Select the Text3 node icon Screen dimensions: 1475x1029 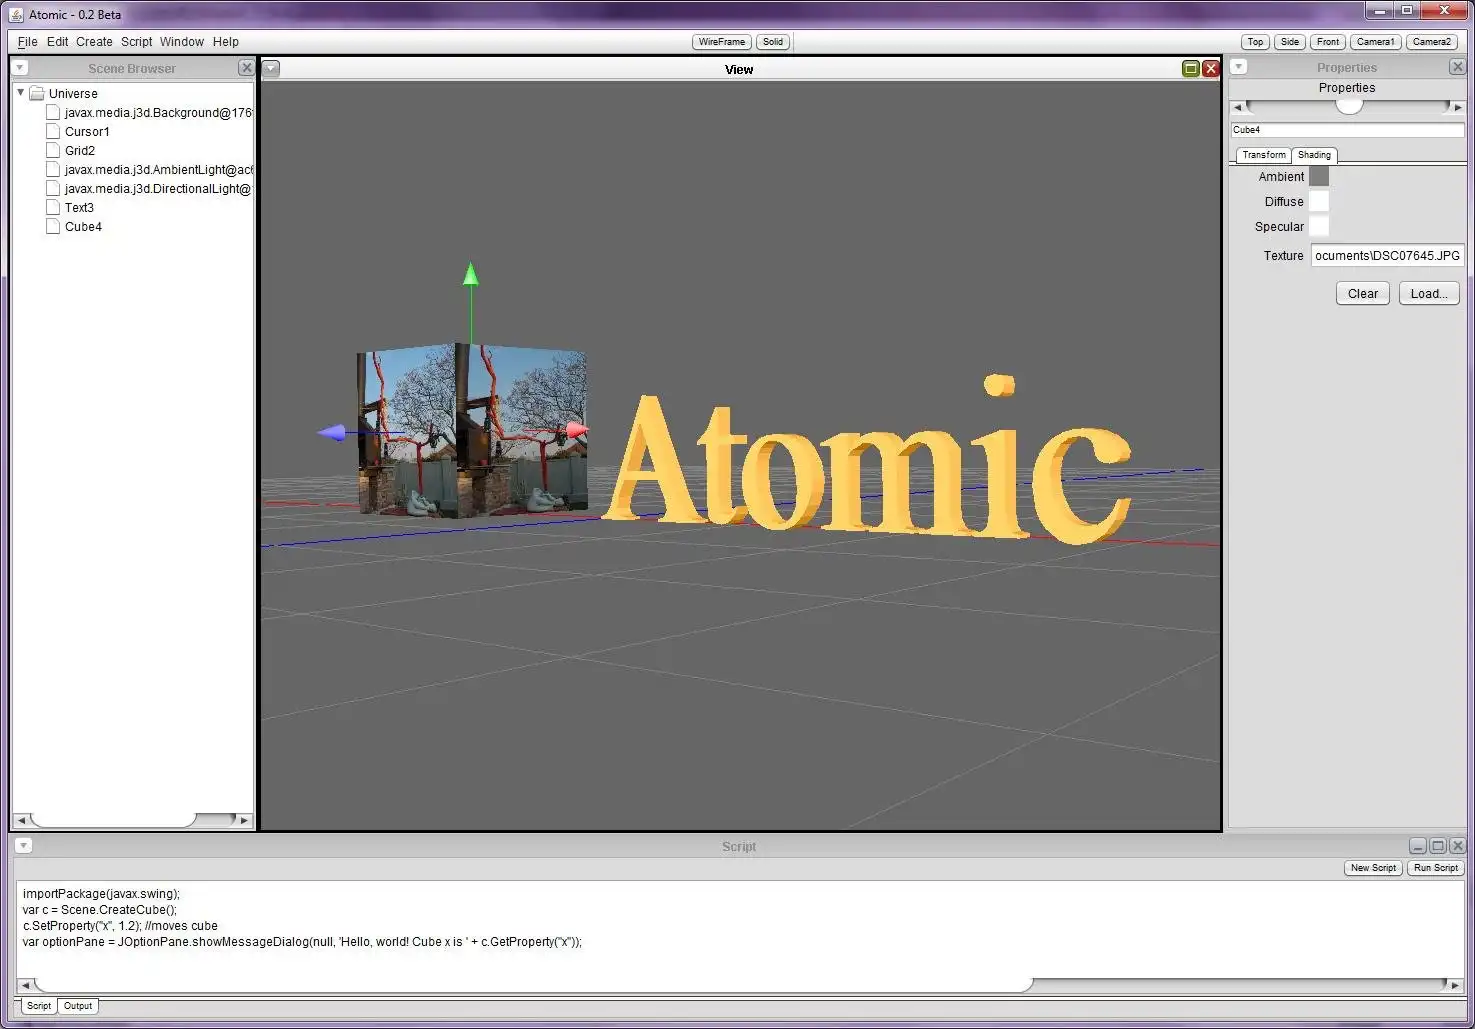(x=53, y=208)
